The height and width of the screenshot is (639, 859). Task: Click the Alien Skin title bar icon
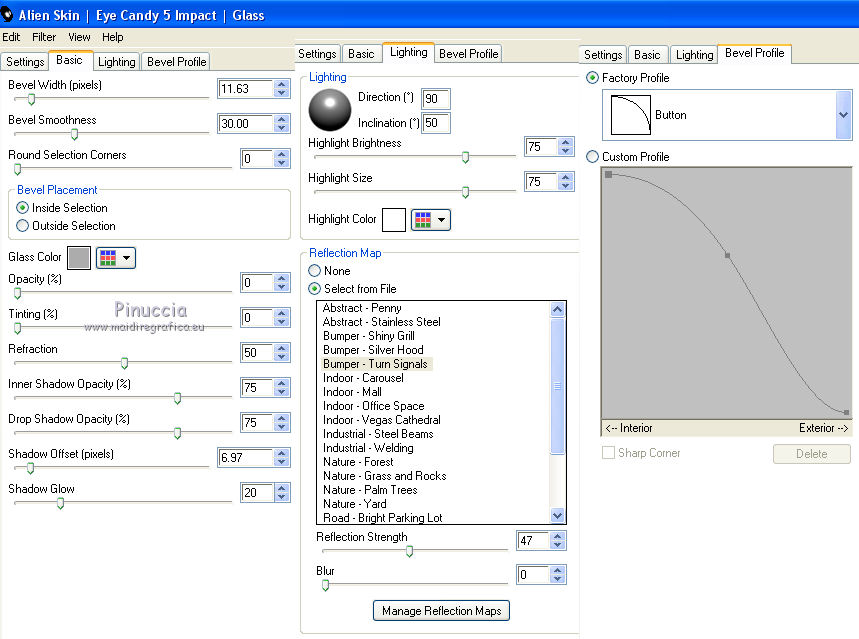click(x=9, y=15)
